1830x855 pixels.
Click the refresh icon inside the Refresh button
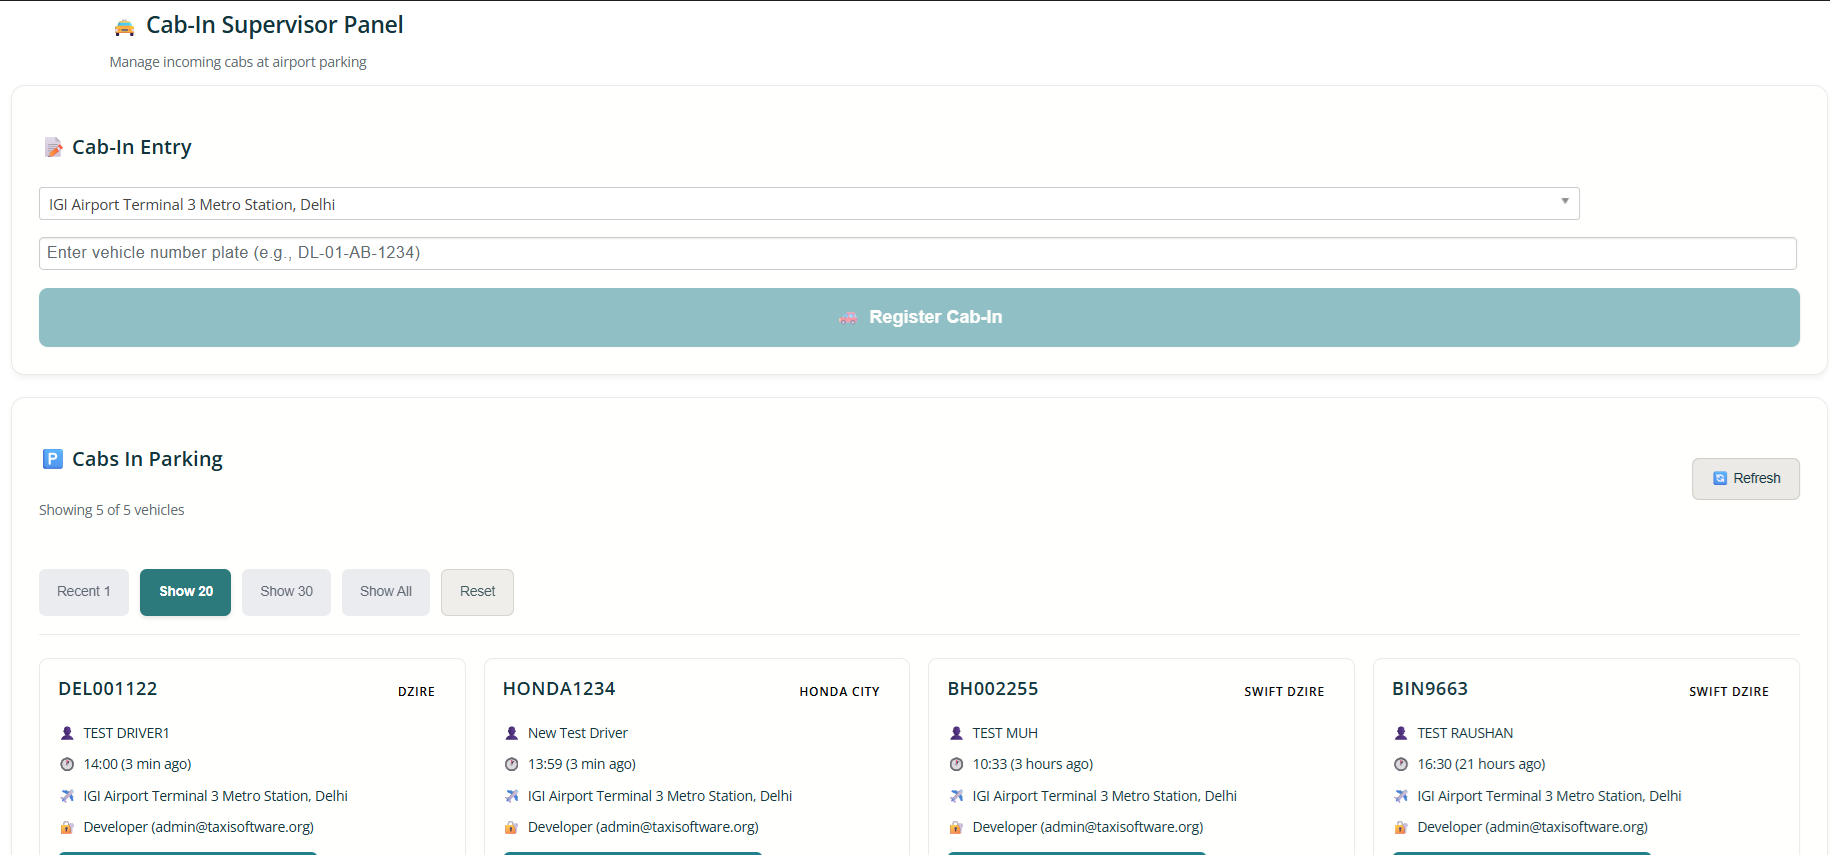point(1720,479)
